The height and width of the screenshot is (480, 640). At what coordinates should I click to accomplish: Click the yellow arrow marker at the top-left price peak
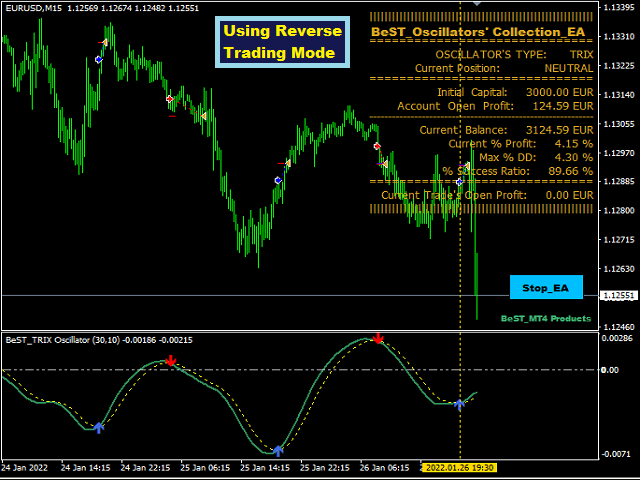pos(104,43)
